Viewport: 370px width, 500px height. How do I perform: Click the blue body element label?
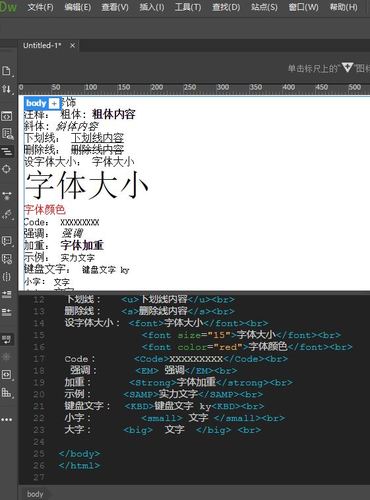(x=36, y=103)
